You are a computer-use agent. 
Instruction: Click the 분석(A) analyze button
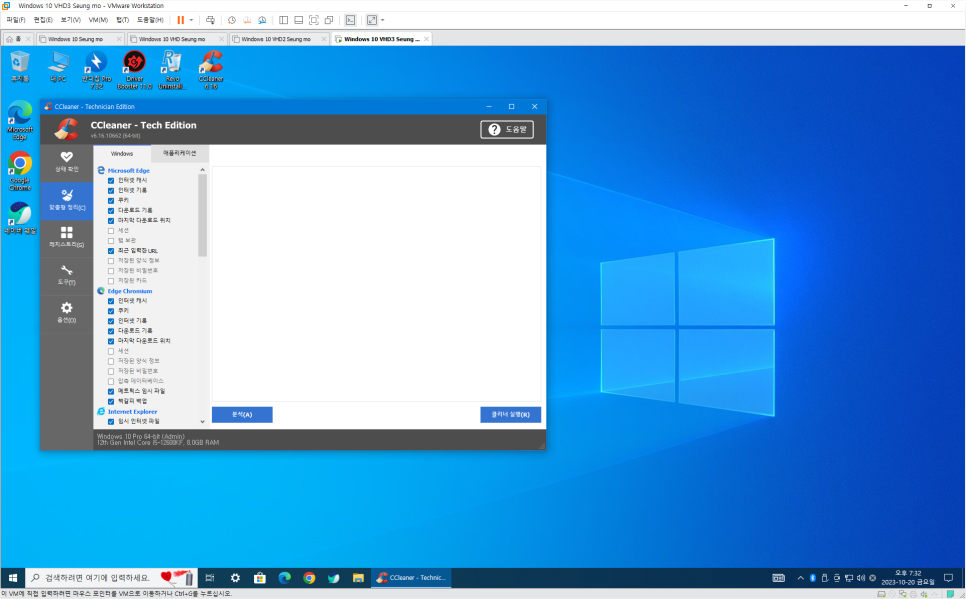(242, 415)
